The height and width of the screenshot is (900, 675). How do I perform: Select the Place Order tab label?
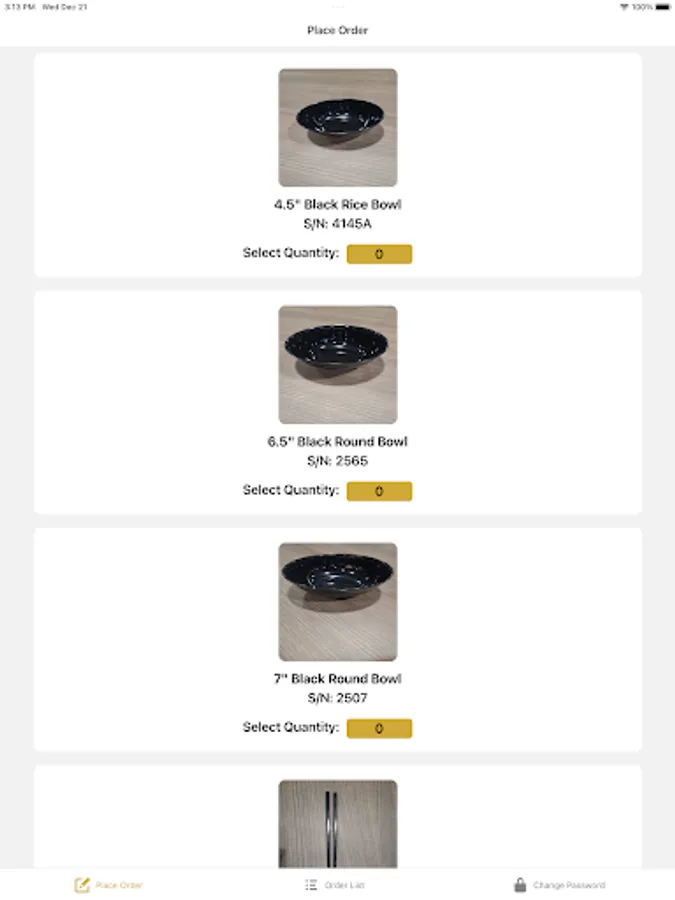click(x=119, y=885)
